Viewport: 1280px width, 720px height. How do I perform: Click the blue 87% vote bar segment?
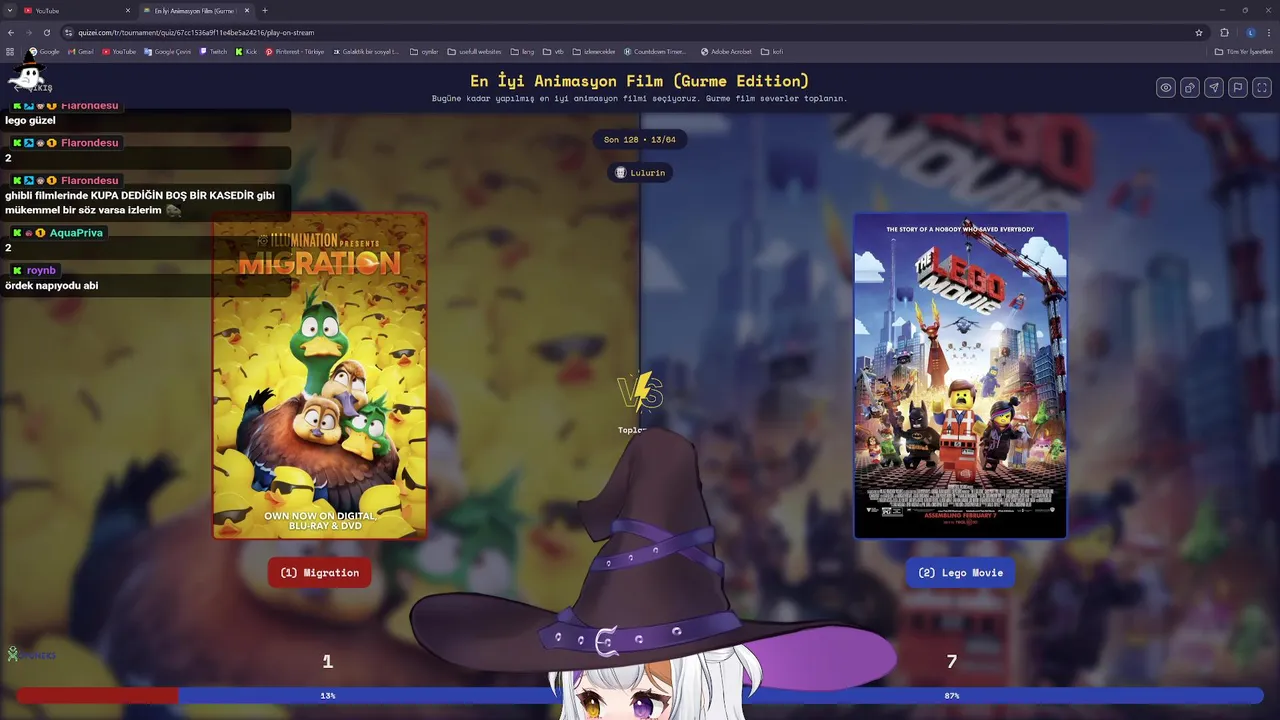(721, 695)
